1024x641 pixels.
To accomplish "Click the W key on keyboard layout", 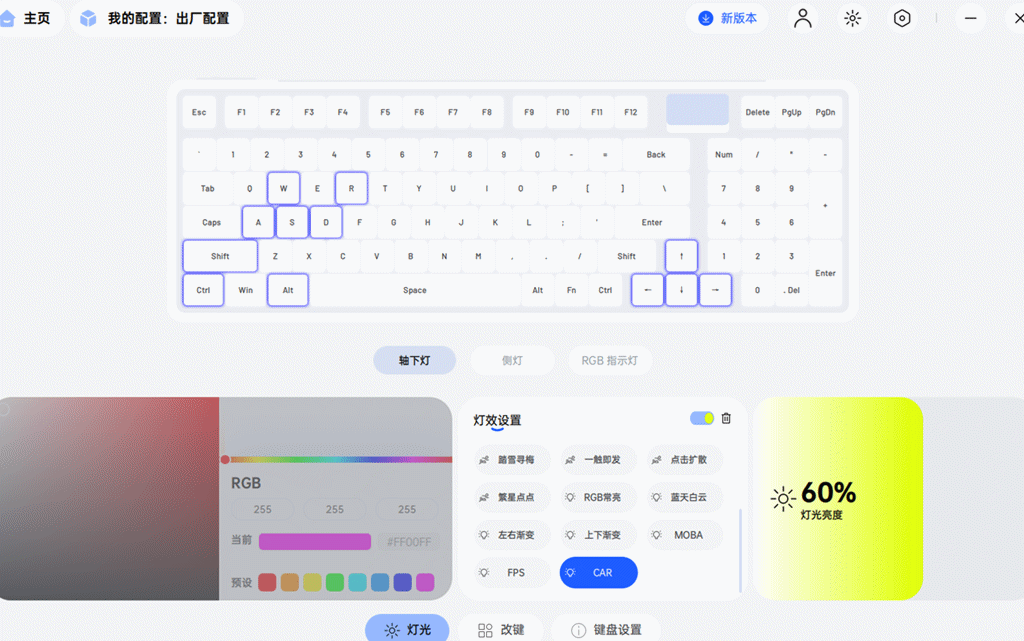I will click(284, 188).
